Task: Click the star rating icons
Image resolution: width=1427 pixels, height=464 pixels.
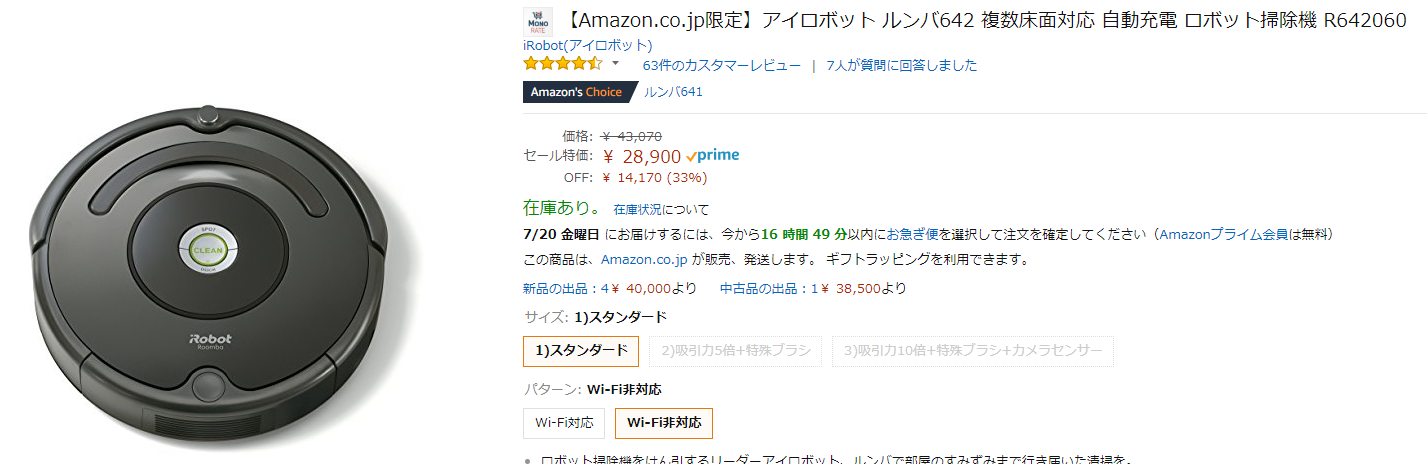Action: 562,64
